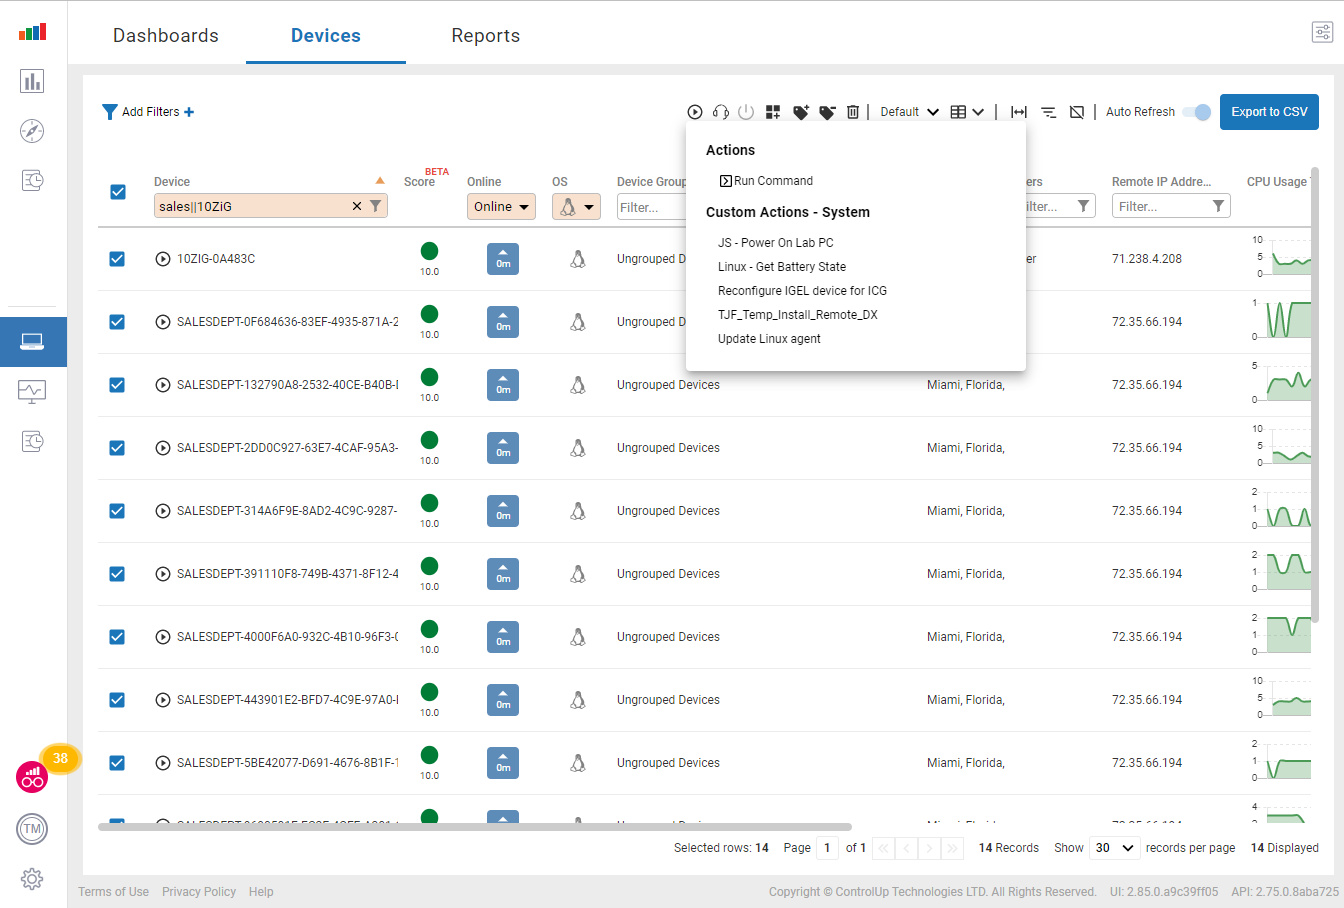Click the Export to CSV button

pos(1269,112)
